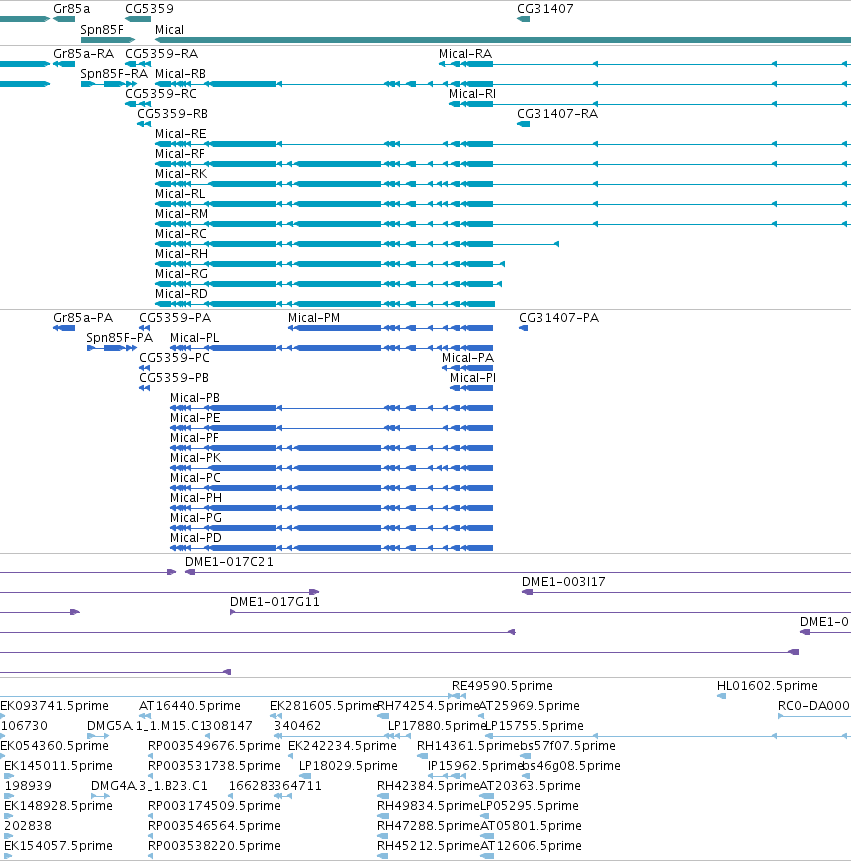Click the CG31407-RA transcript label

[557, 114]
